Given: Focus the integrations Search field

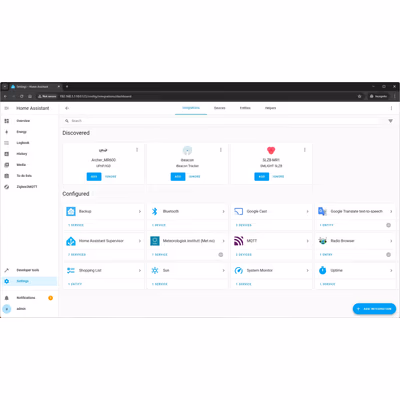Looking at the screenshot, I should 223,121.
